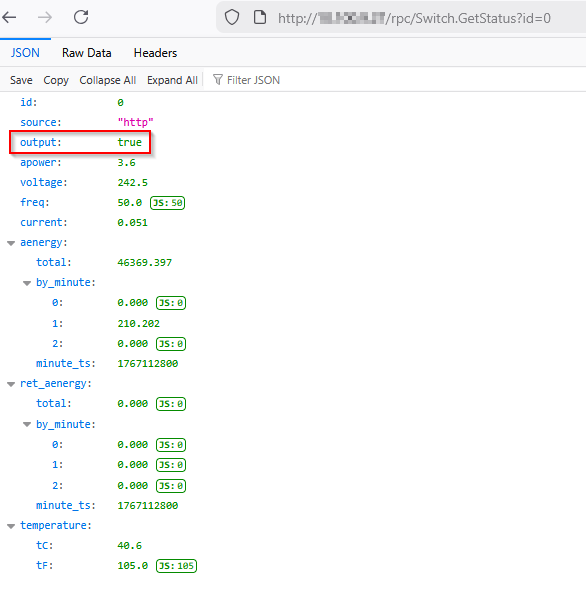
Task: Go forward using the browser forward arrow
Action: tap(45, 17)
